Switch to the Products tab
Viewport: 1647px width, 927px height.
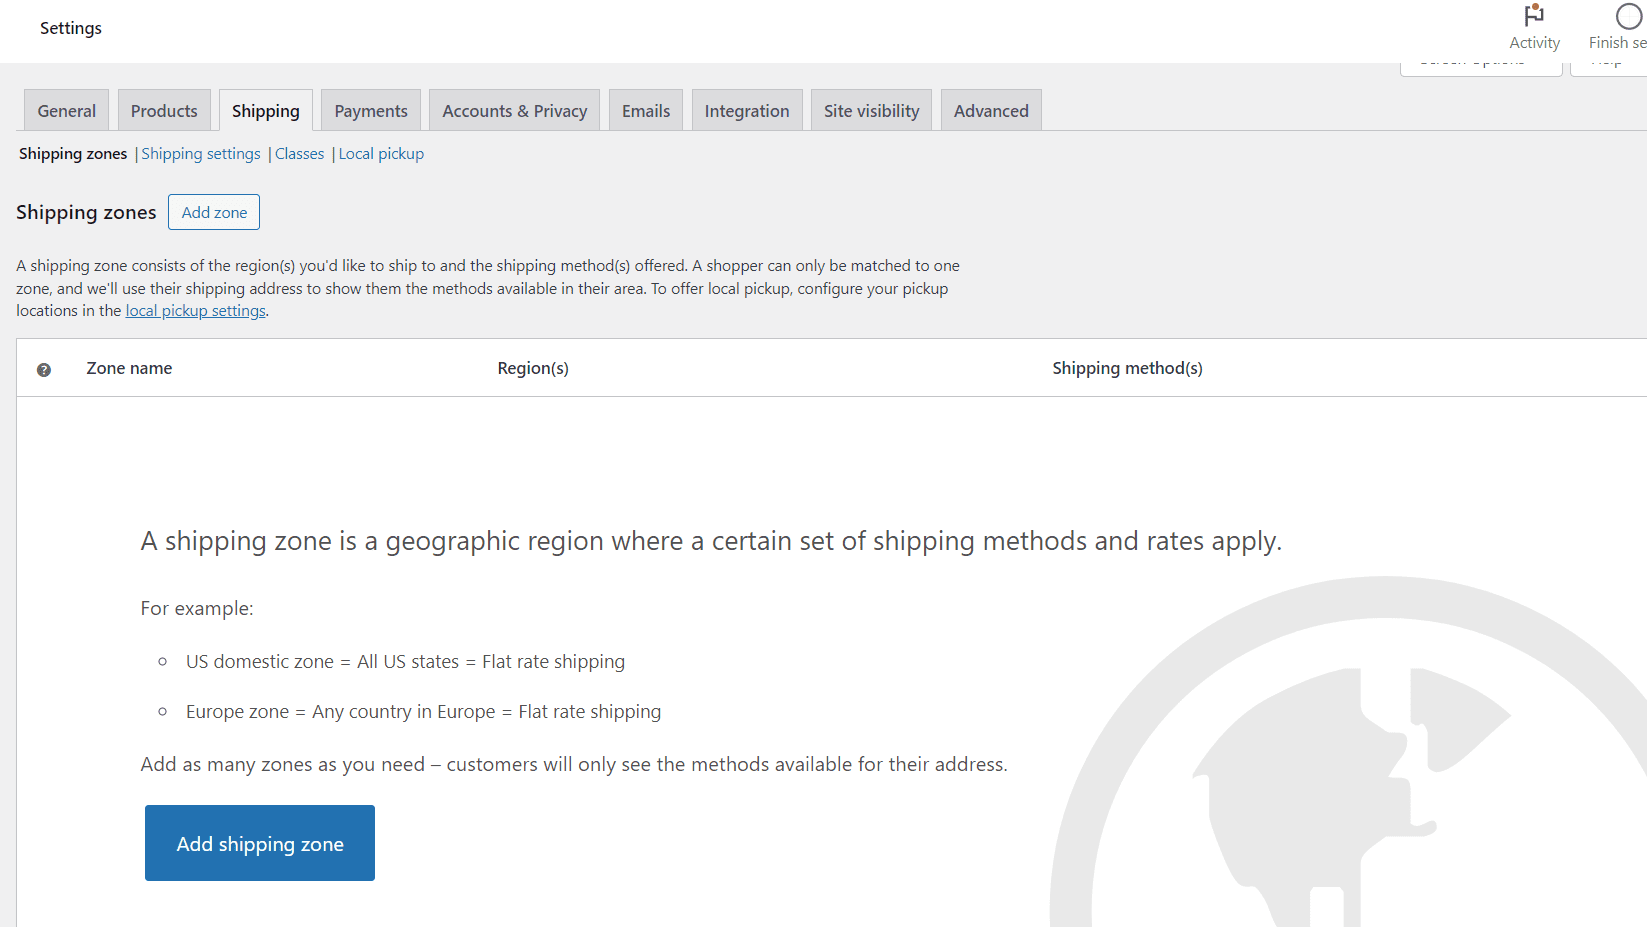pyautogui.click(x=163, y=110)
